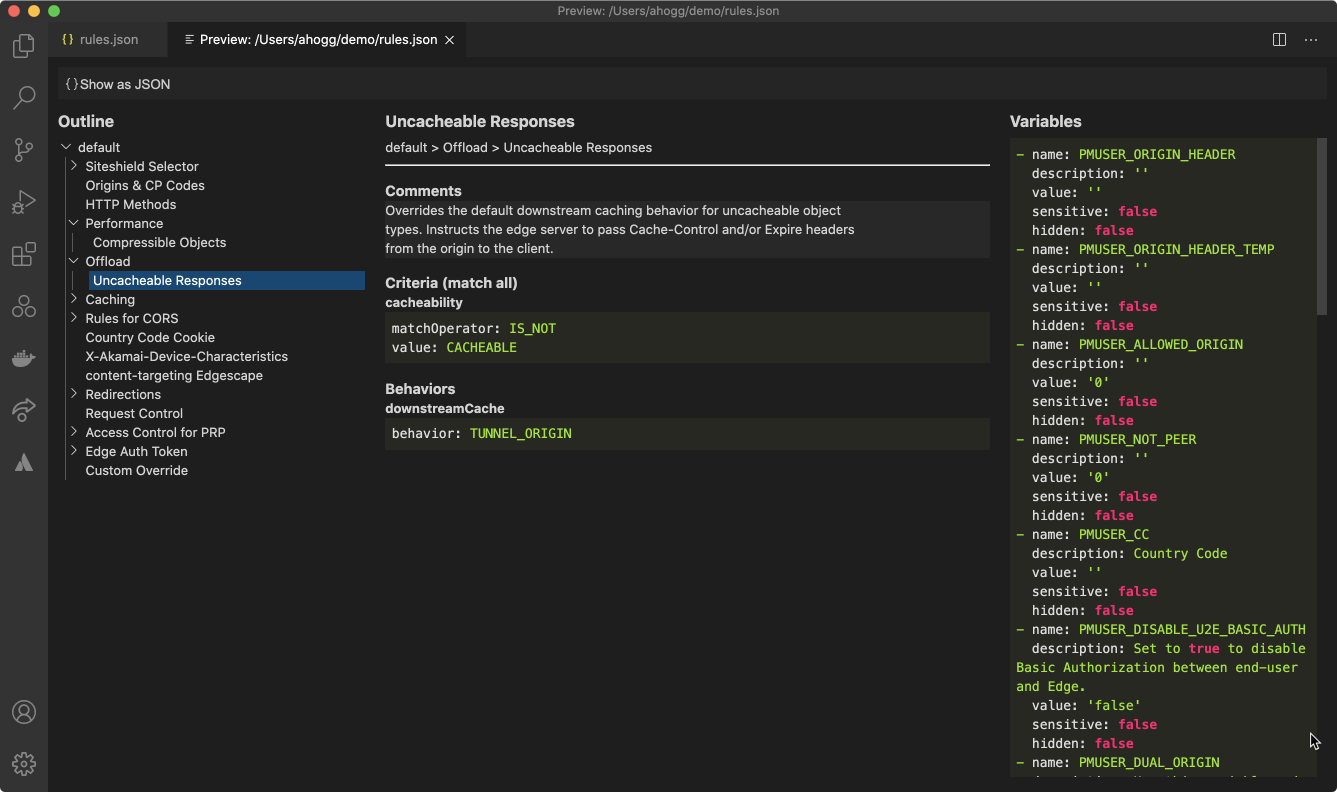Image resolution: width=1337 pixels, height=792 pixels.
Task: Click the Edge Auth Token label
Action: pyautogui.click(x=136, y=451)
